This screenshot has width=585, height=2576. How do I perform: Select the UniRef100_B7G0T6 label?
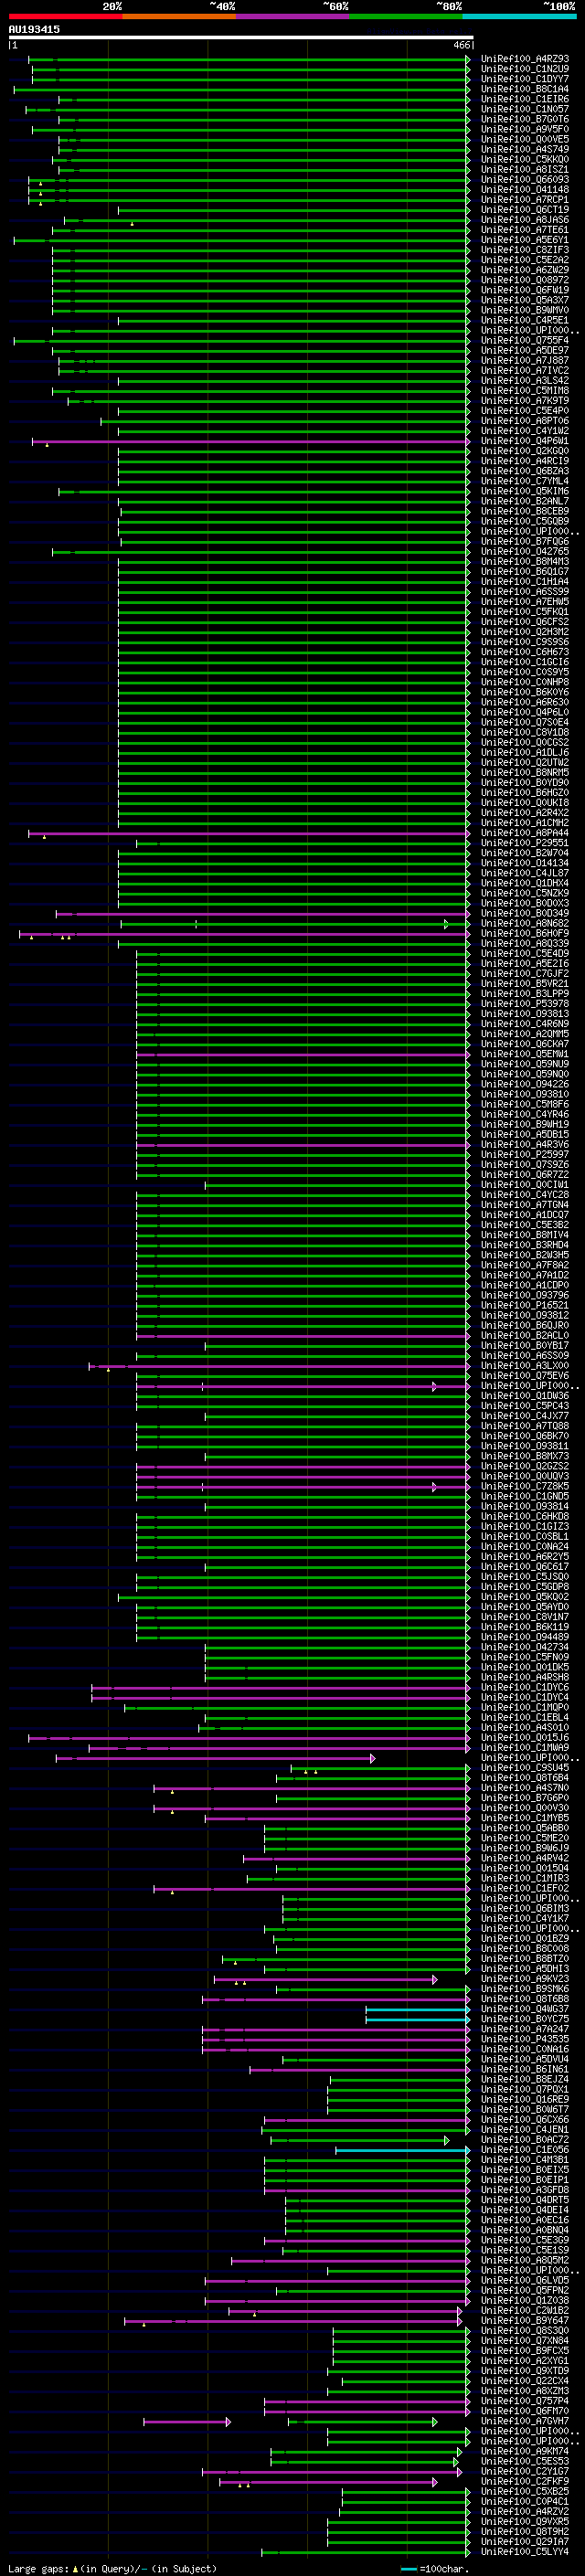tap(524, 119)
